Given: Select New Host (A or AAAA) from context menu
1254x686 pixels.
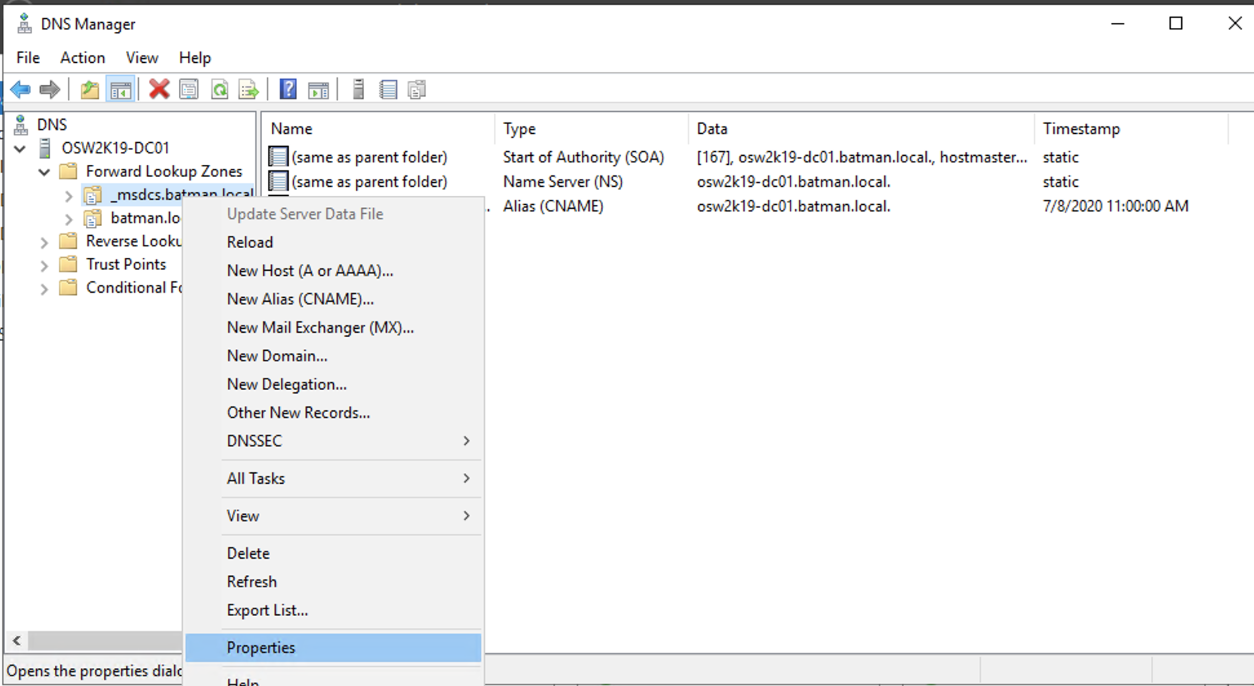Looking at the screenshot, I should 310,270.
